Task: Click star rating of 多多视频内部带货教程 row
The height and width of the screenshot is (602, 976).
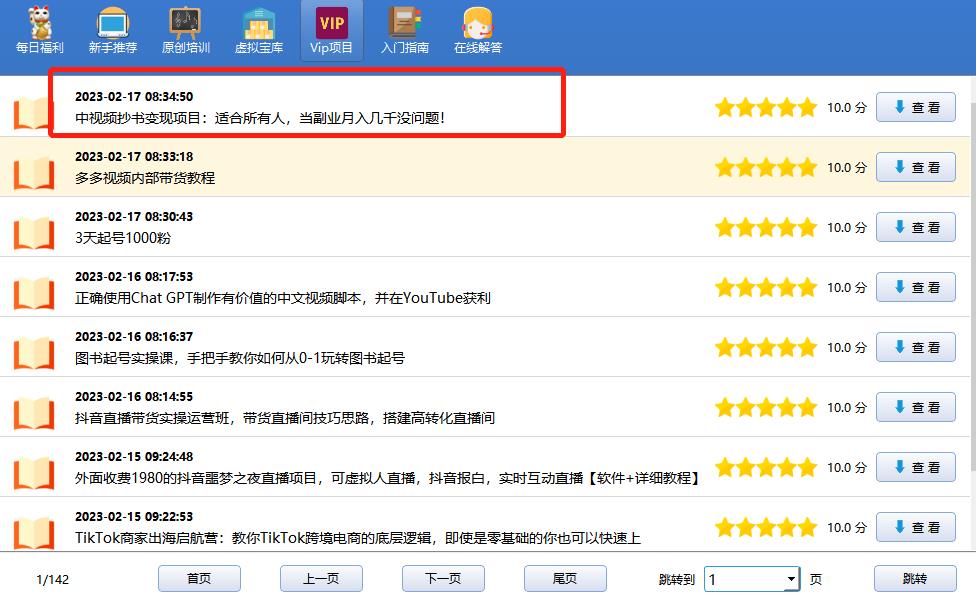Action: tap(766, 167)
